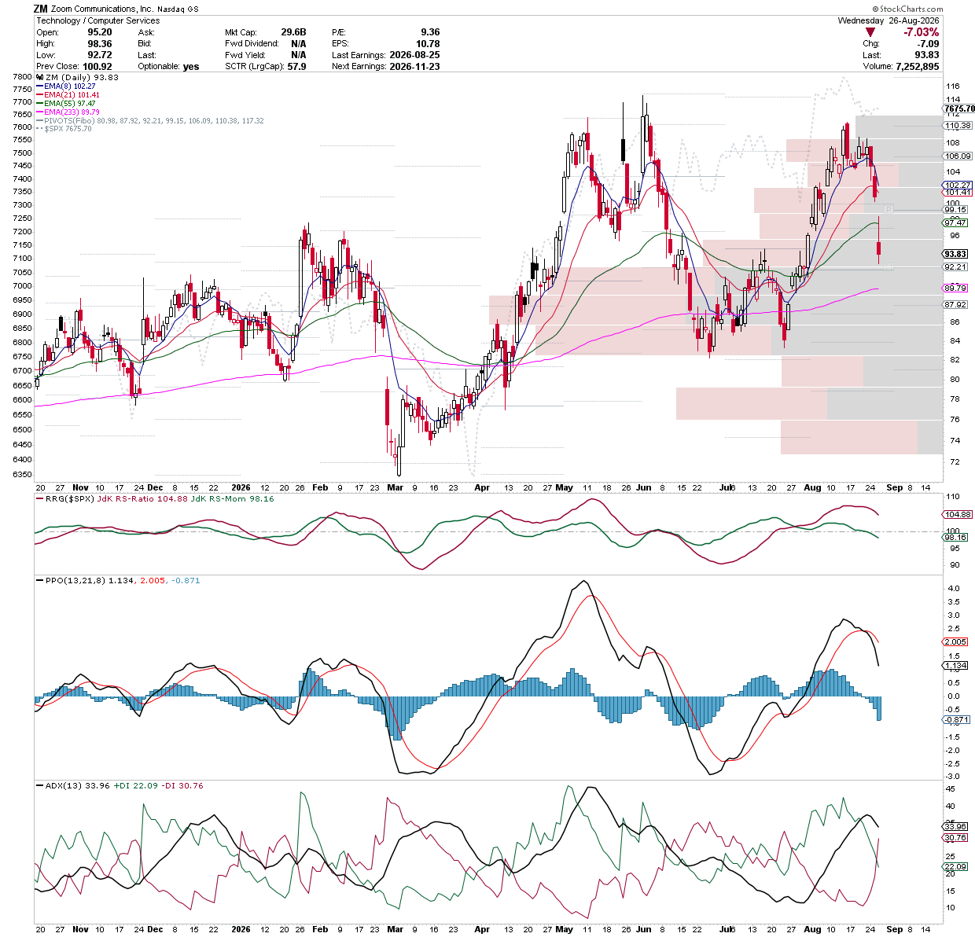Click the 'Feb' label on bottom time axis
This screenshot has width=975, height=937.
click(320, 930)
